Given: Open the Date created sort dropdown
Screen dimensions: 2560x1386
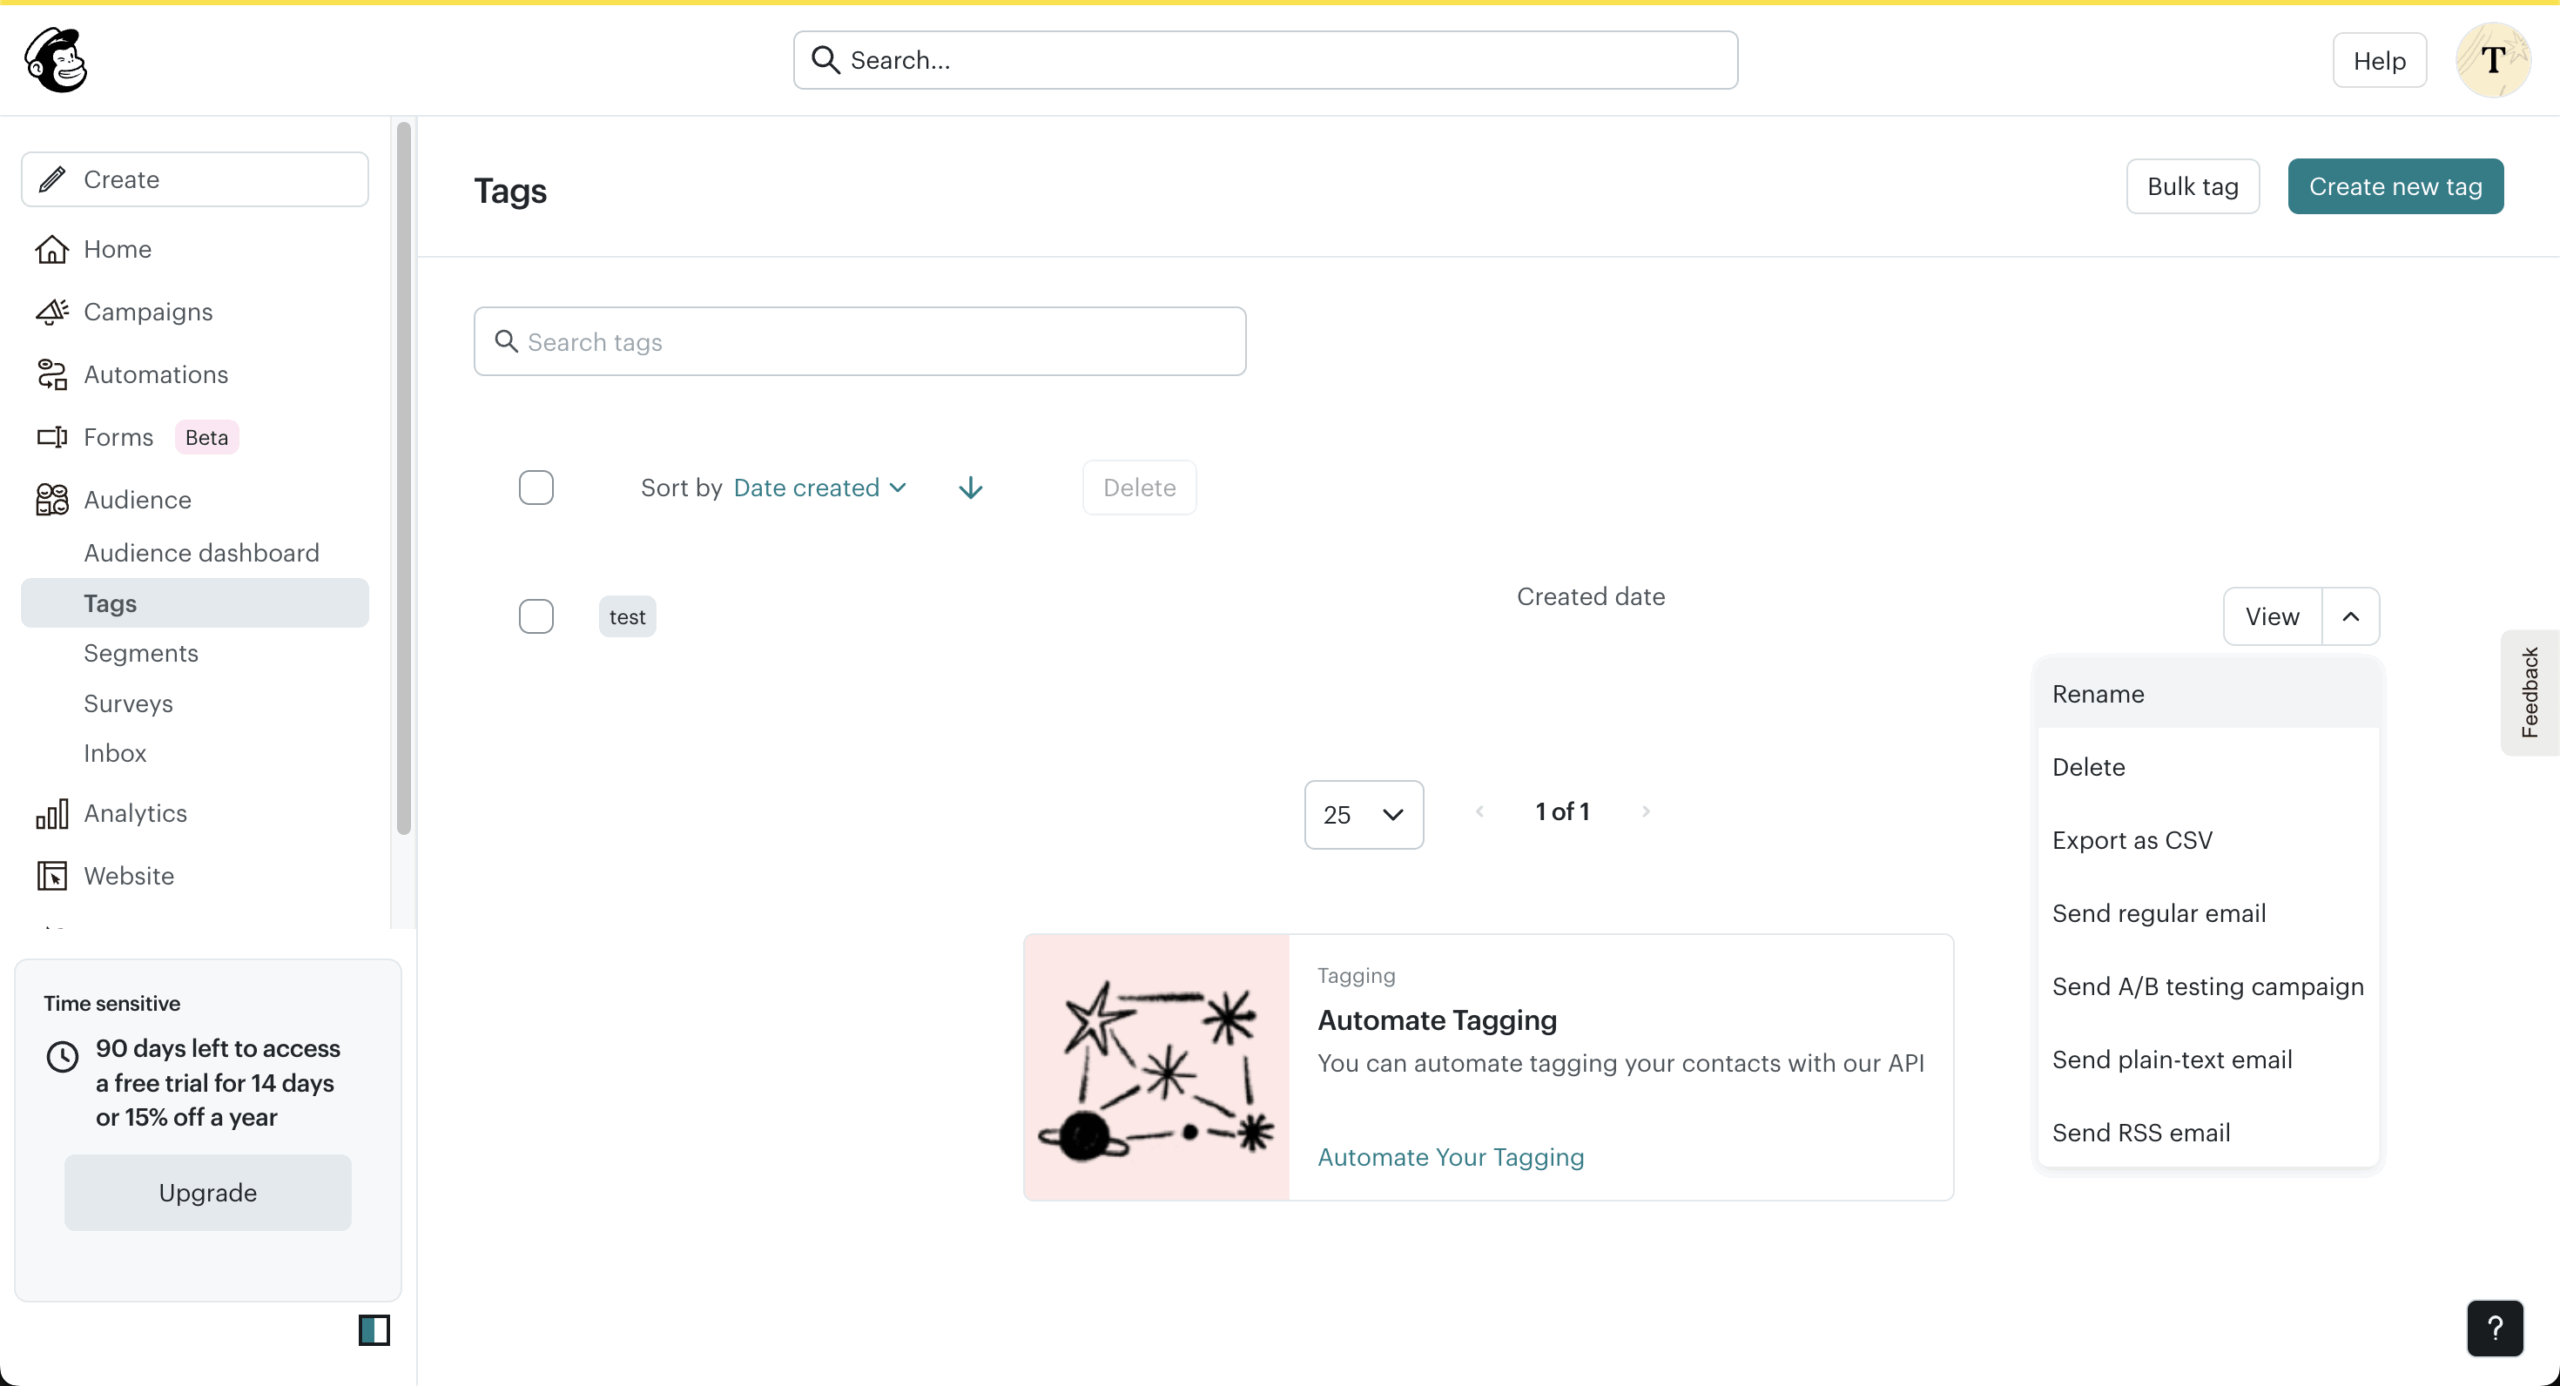Looking at the screenshot, I should (820, 488).
